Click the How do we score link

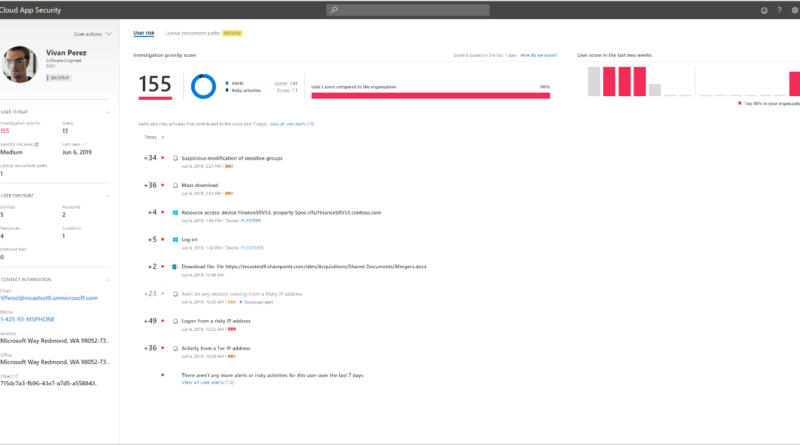pyautogui.click(x=538, y=55)
